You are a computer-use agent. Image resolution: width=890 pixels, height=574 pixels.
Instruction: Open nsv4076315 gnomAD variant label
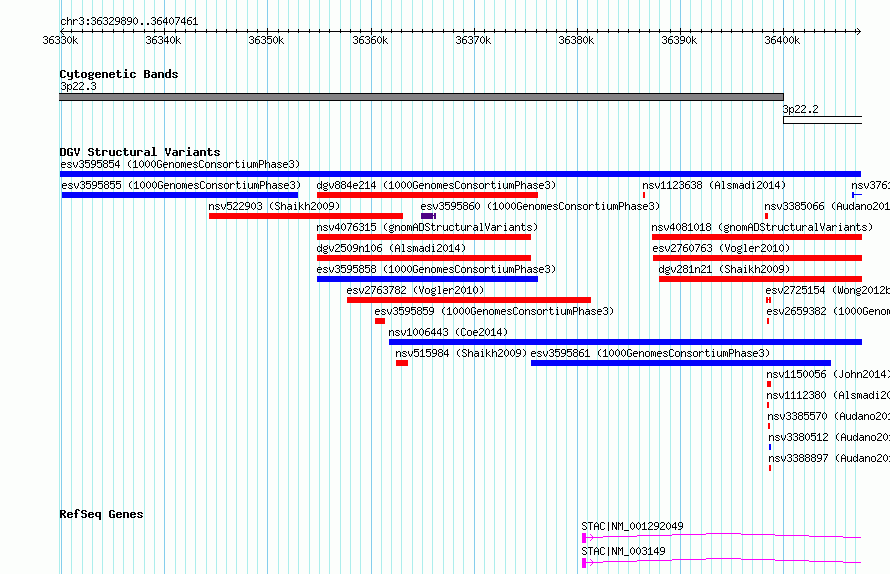(x=427, y=228)
